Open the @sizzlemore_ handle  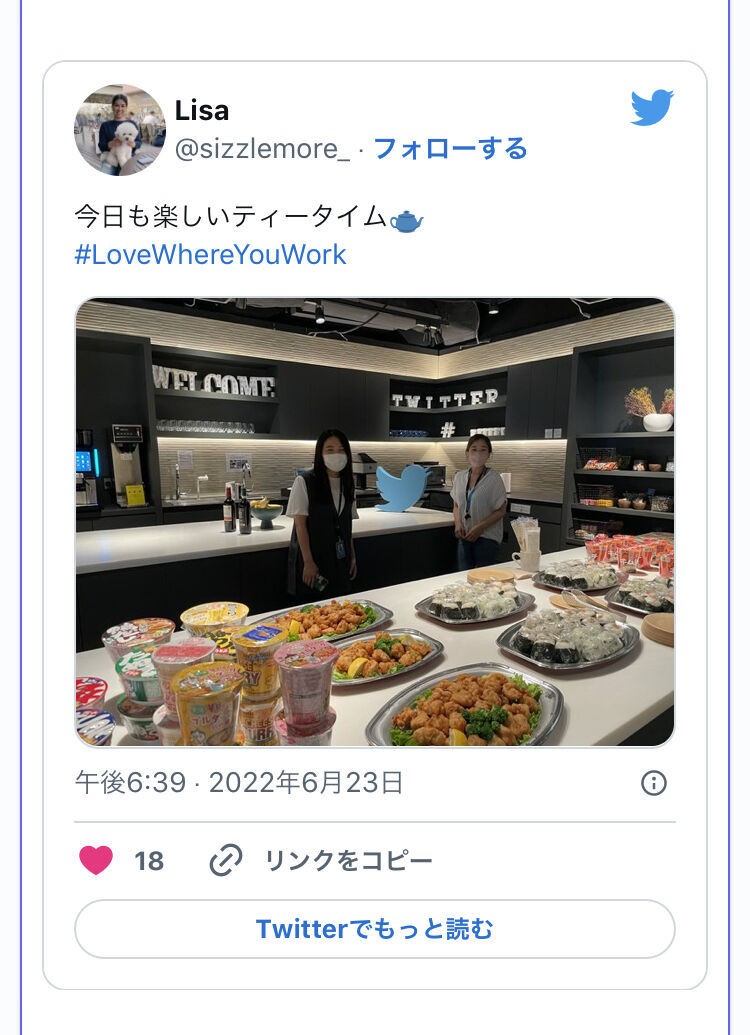tap(262, 149)
